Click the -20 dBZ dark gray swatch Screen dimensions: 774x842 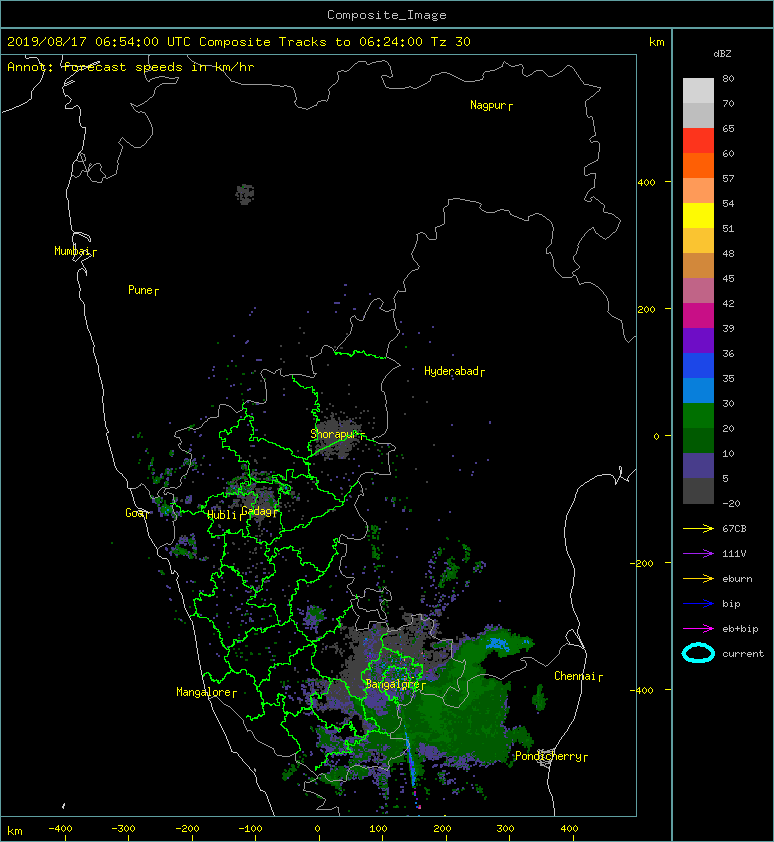pyautogui.click(x=698, y=491)
